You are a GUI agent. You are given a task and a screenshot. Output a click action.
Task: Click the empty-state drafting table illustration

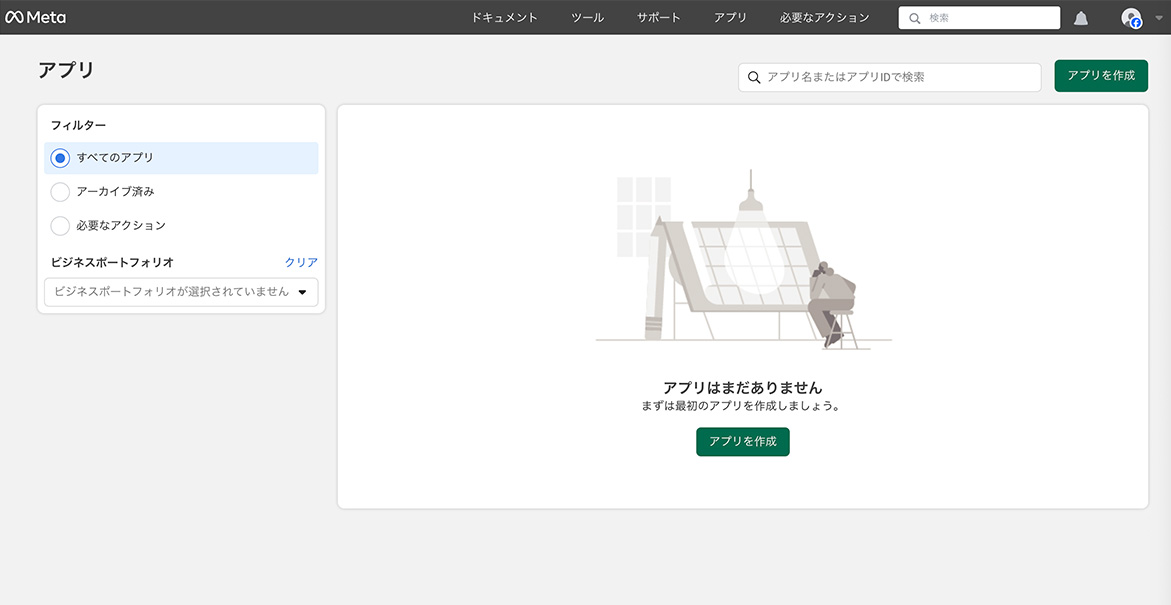(743, 260)
